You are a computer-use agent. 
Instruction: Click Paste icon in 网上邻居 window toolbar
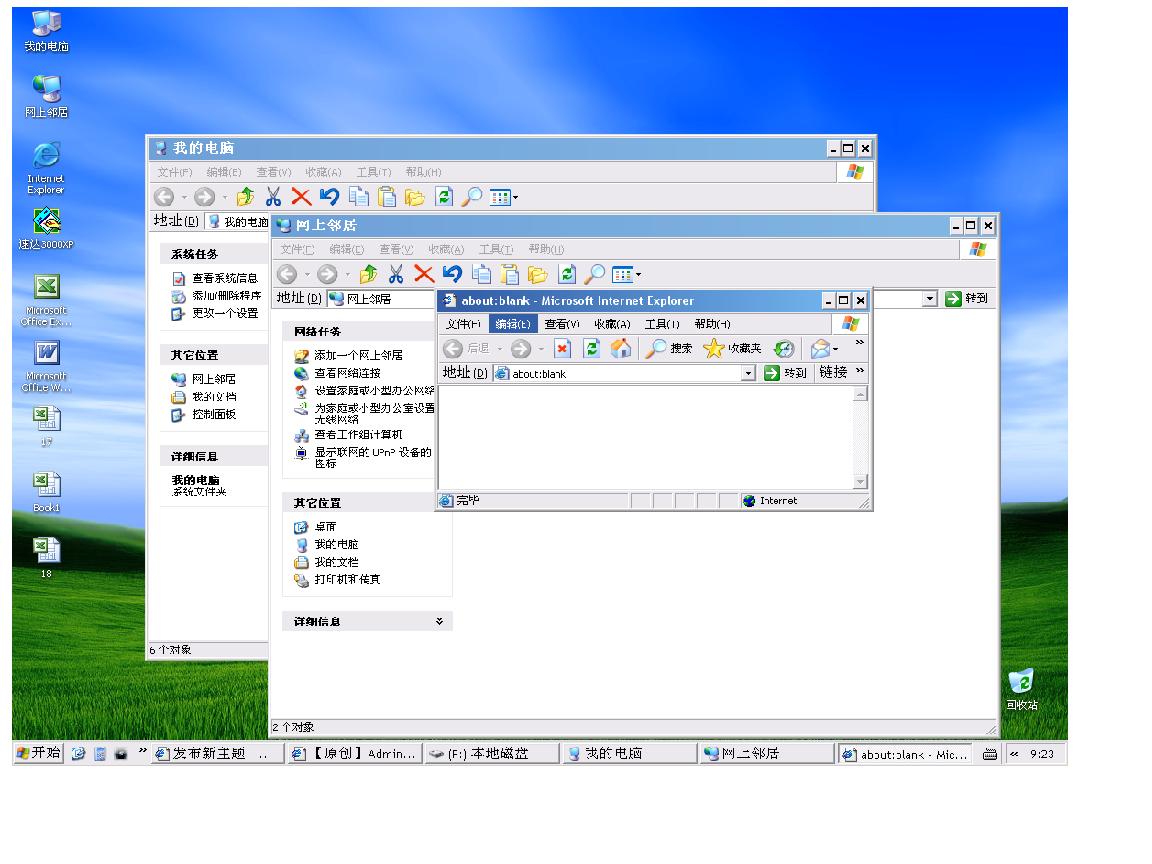[509, 274]
